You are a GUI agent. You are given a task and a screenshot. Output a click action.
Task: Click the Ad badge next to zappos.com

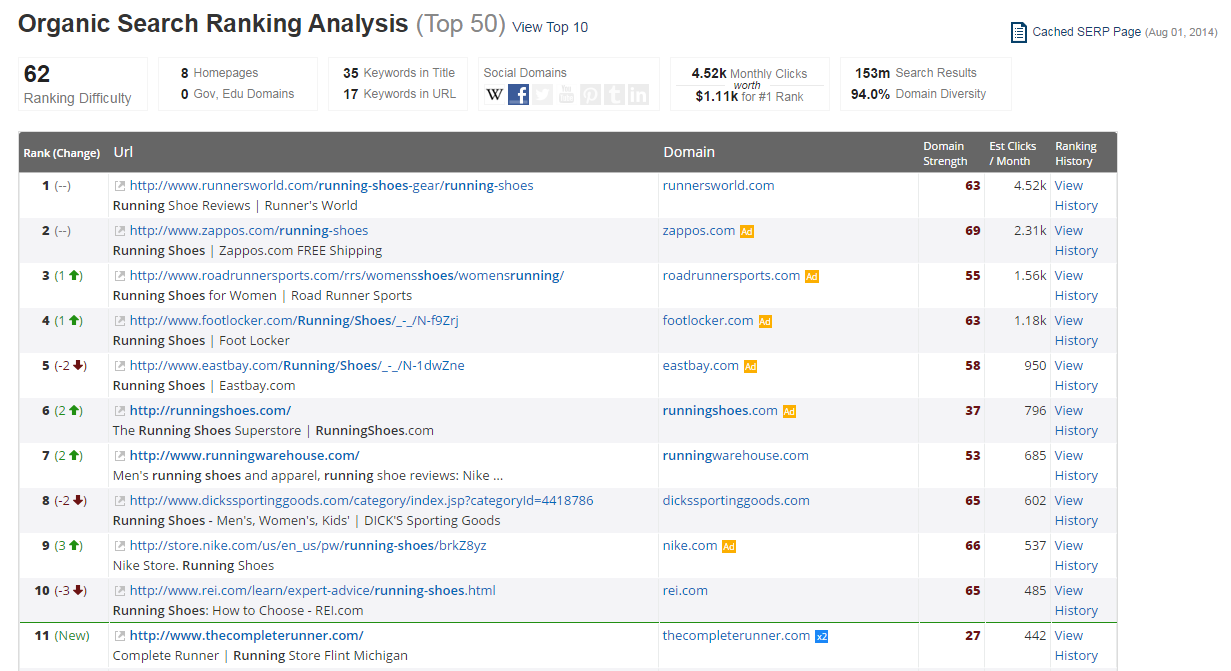pos(747,230)
